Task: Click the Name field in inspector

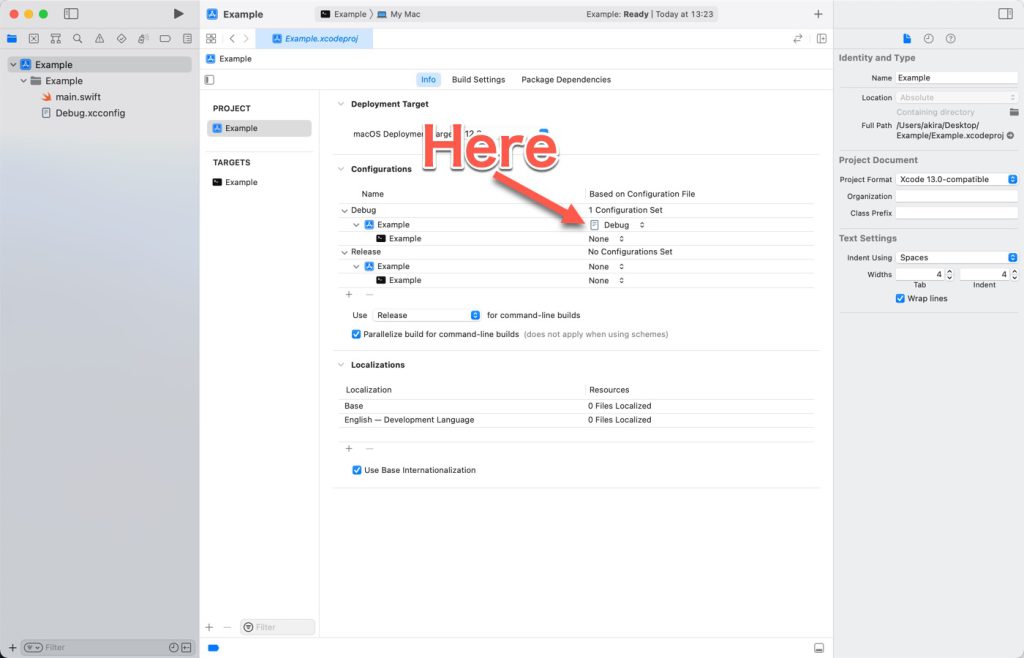Action: [x=956, y=78]
